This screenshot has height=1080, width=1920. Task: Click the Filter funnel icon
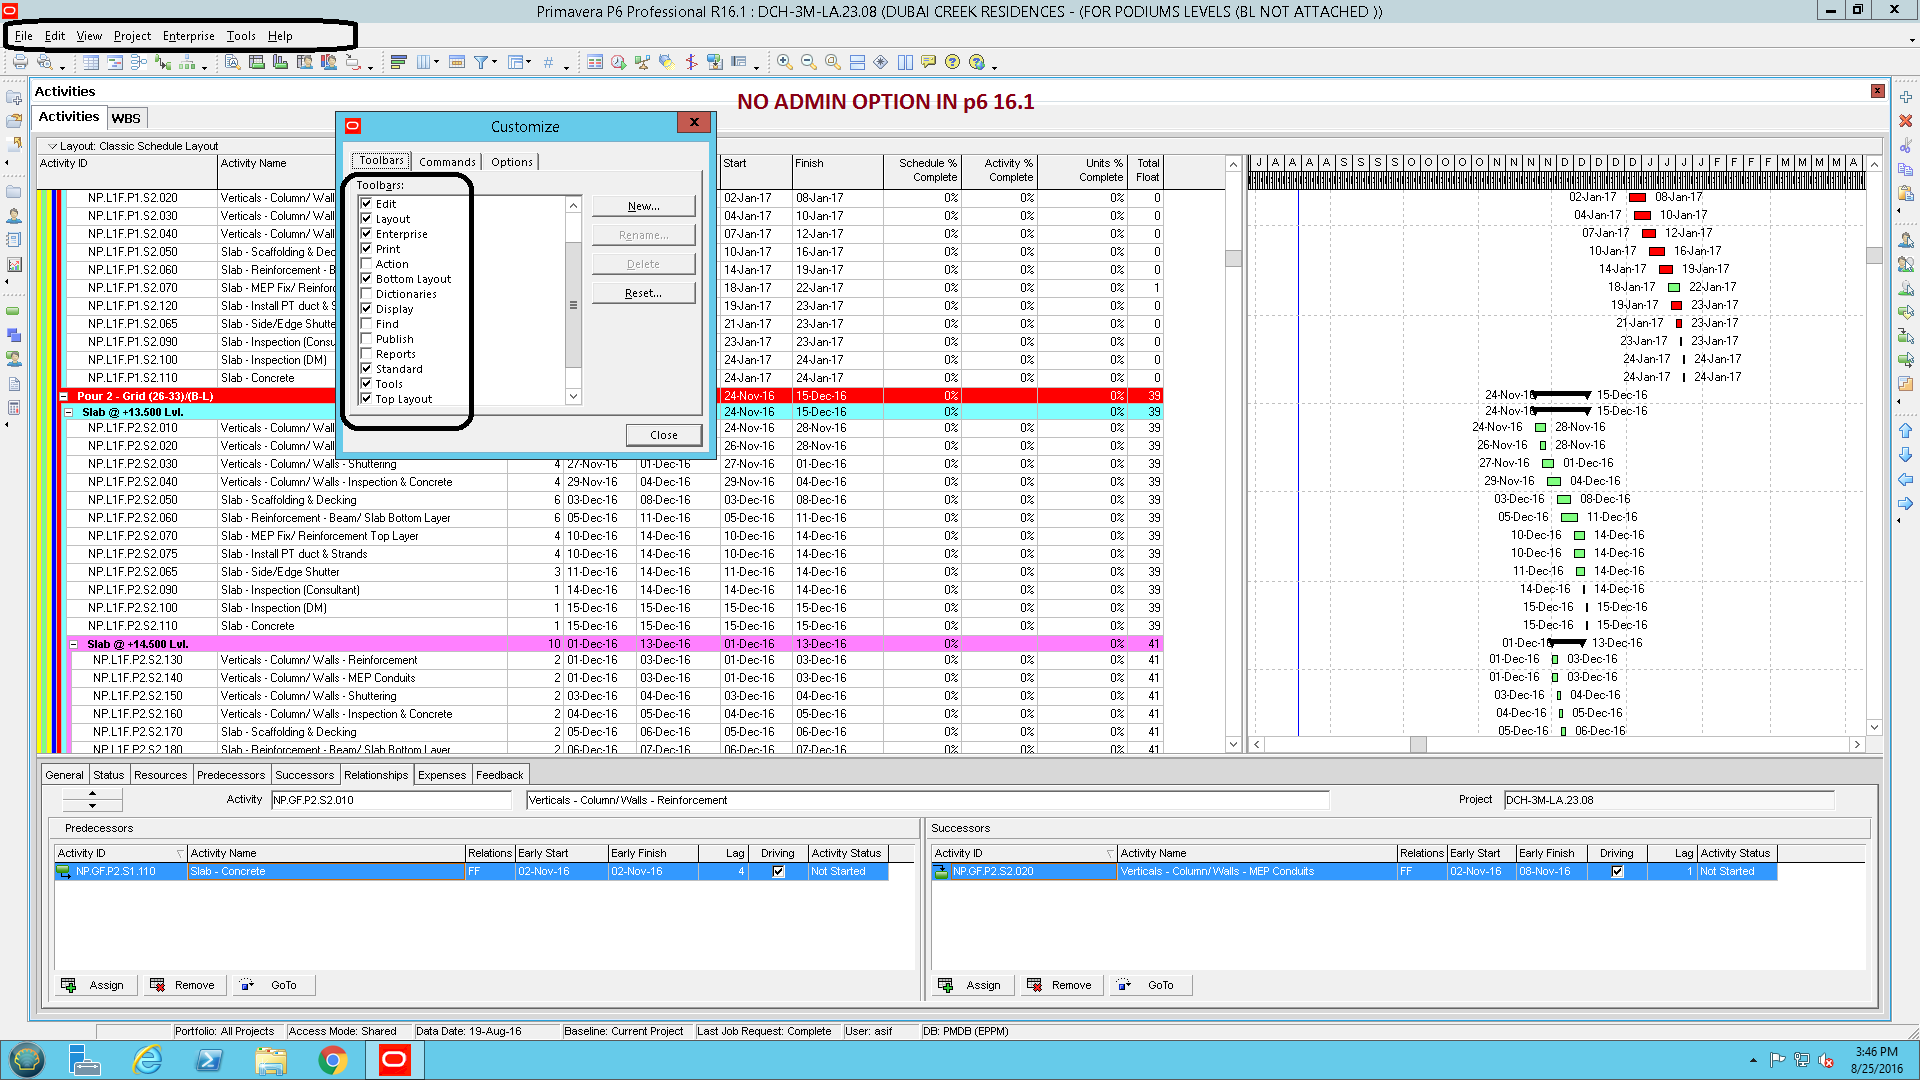[x=481, y=62]
